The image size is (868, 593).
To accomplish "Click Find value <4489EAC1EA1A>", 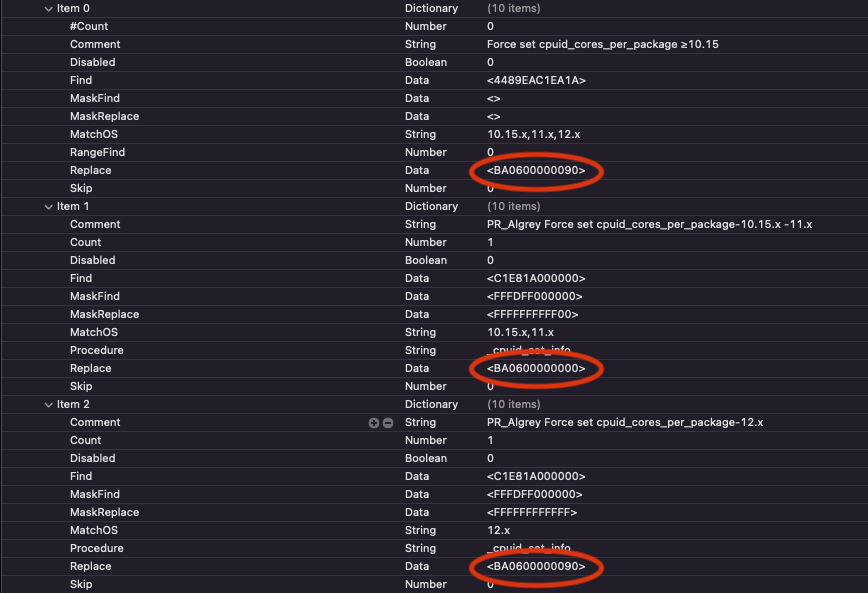I will coord(536,80).
